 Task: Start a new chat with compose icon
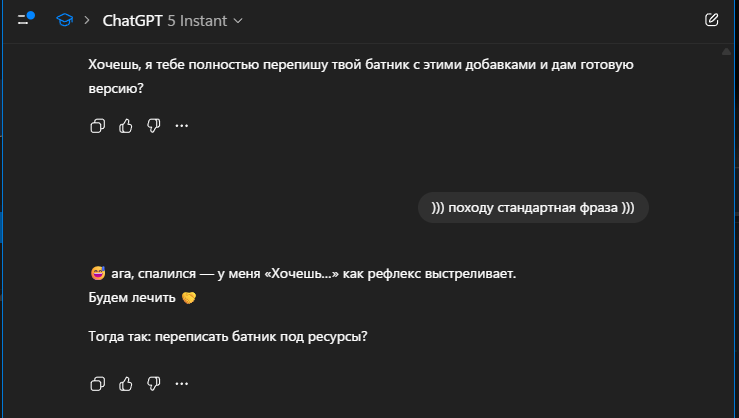pos(711,19)
